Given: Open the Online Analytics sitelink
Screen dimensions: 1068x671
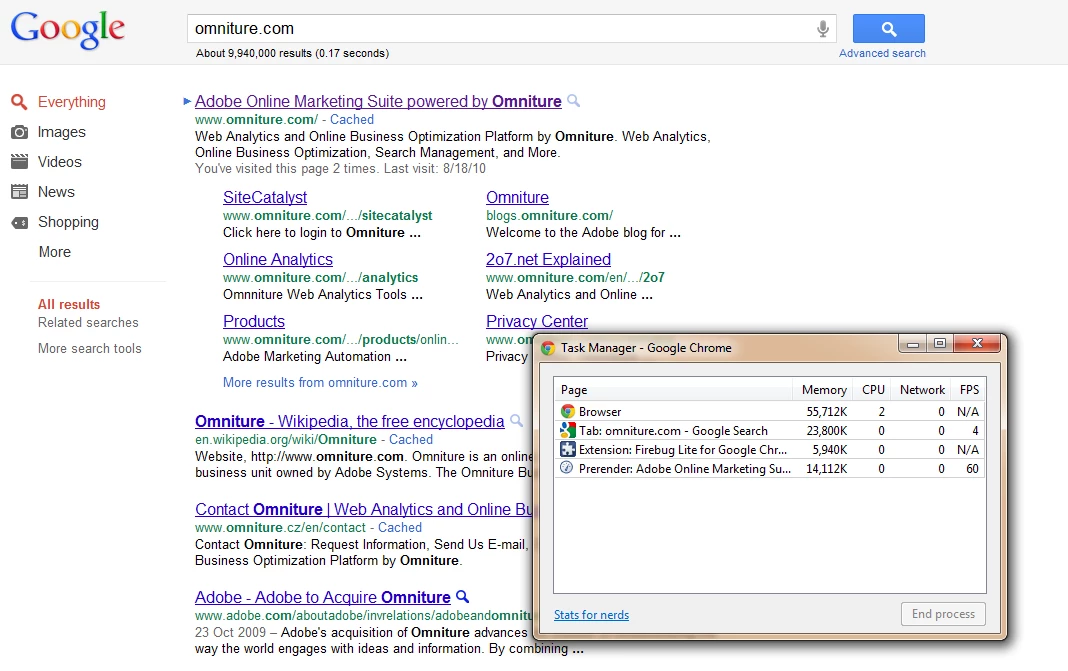Looking at the screenshot, I should click(278, 260).
